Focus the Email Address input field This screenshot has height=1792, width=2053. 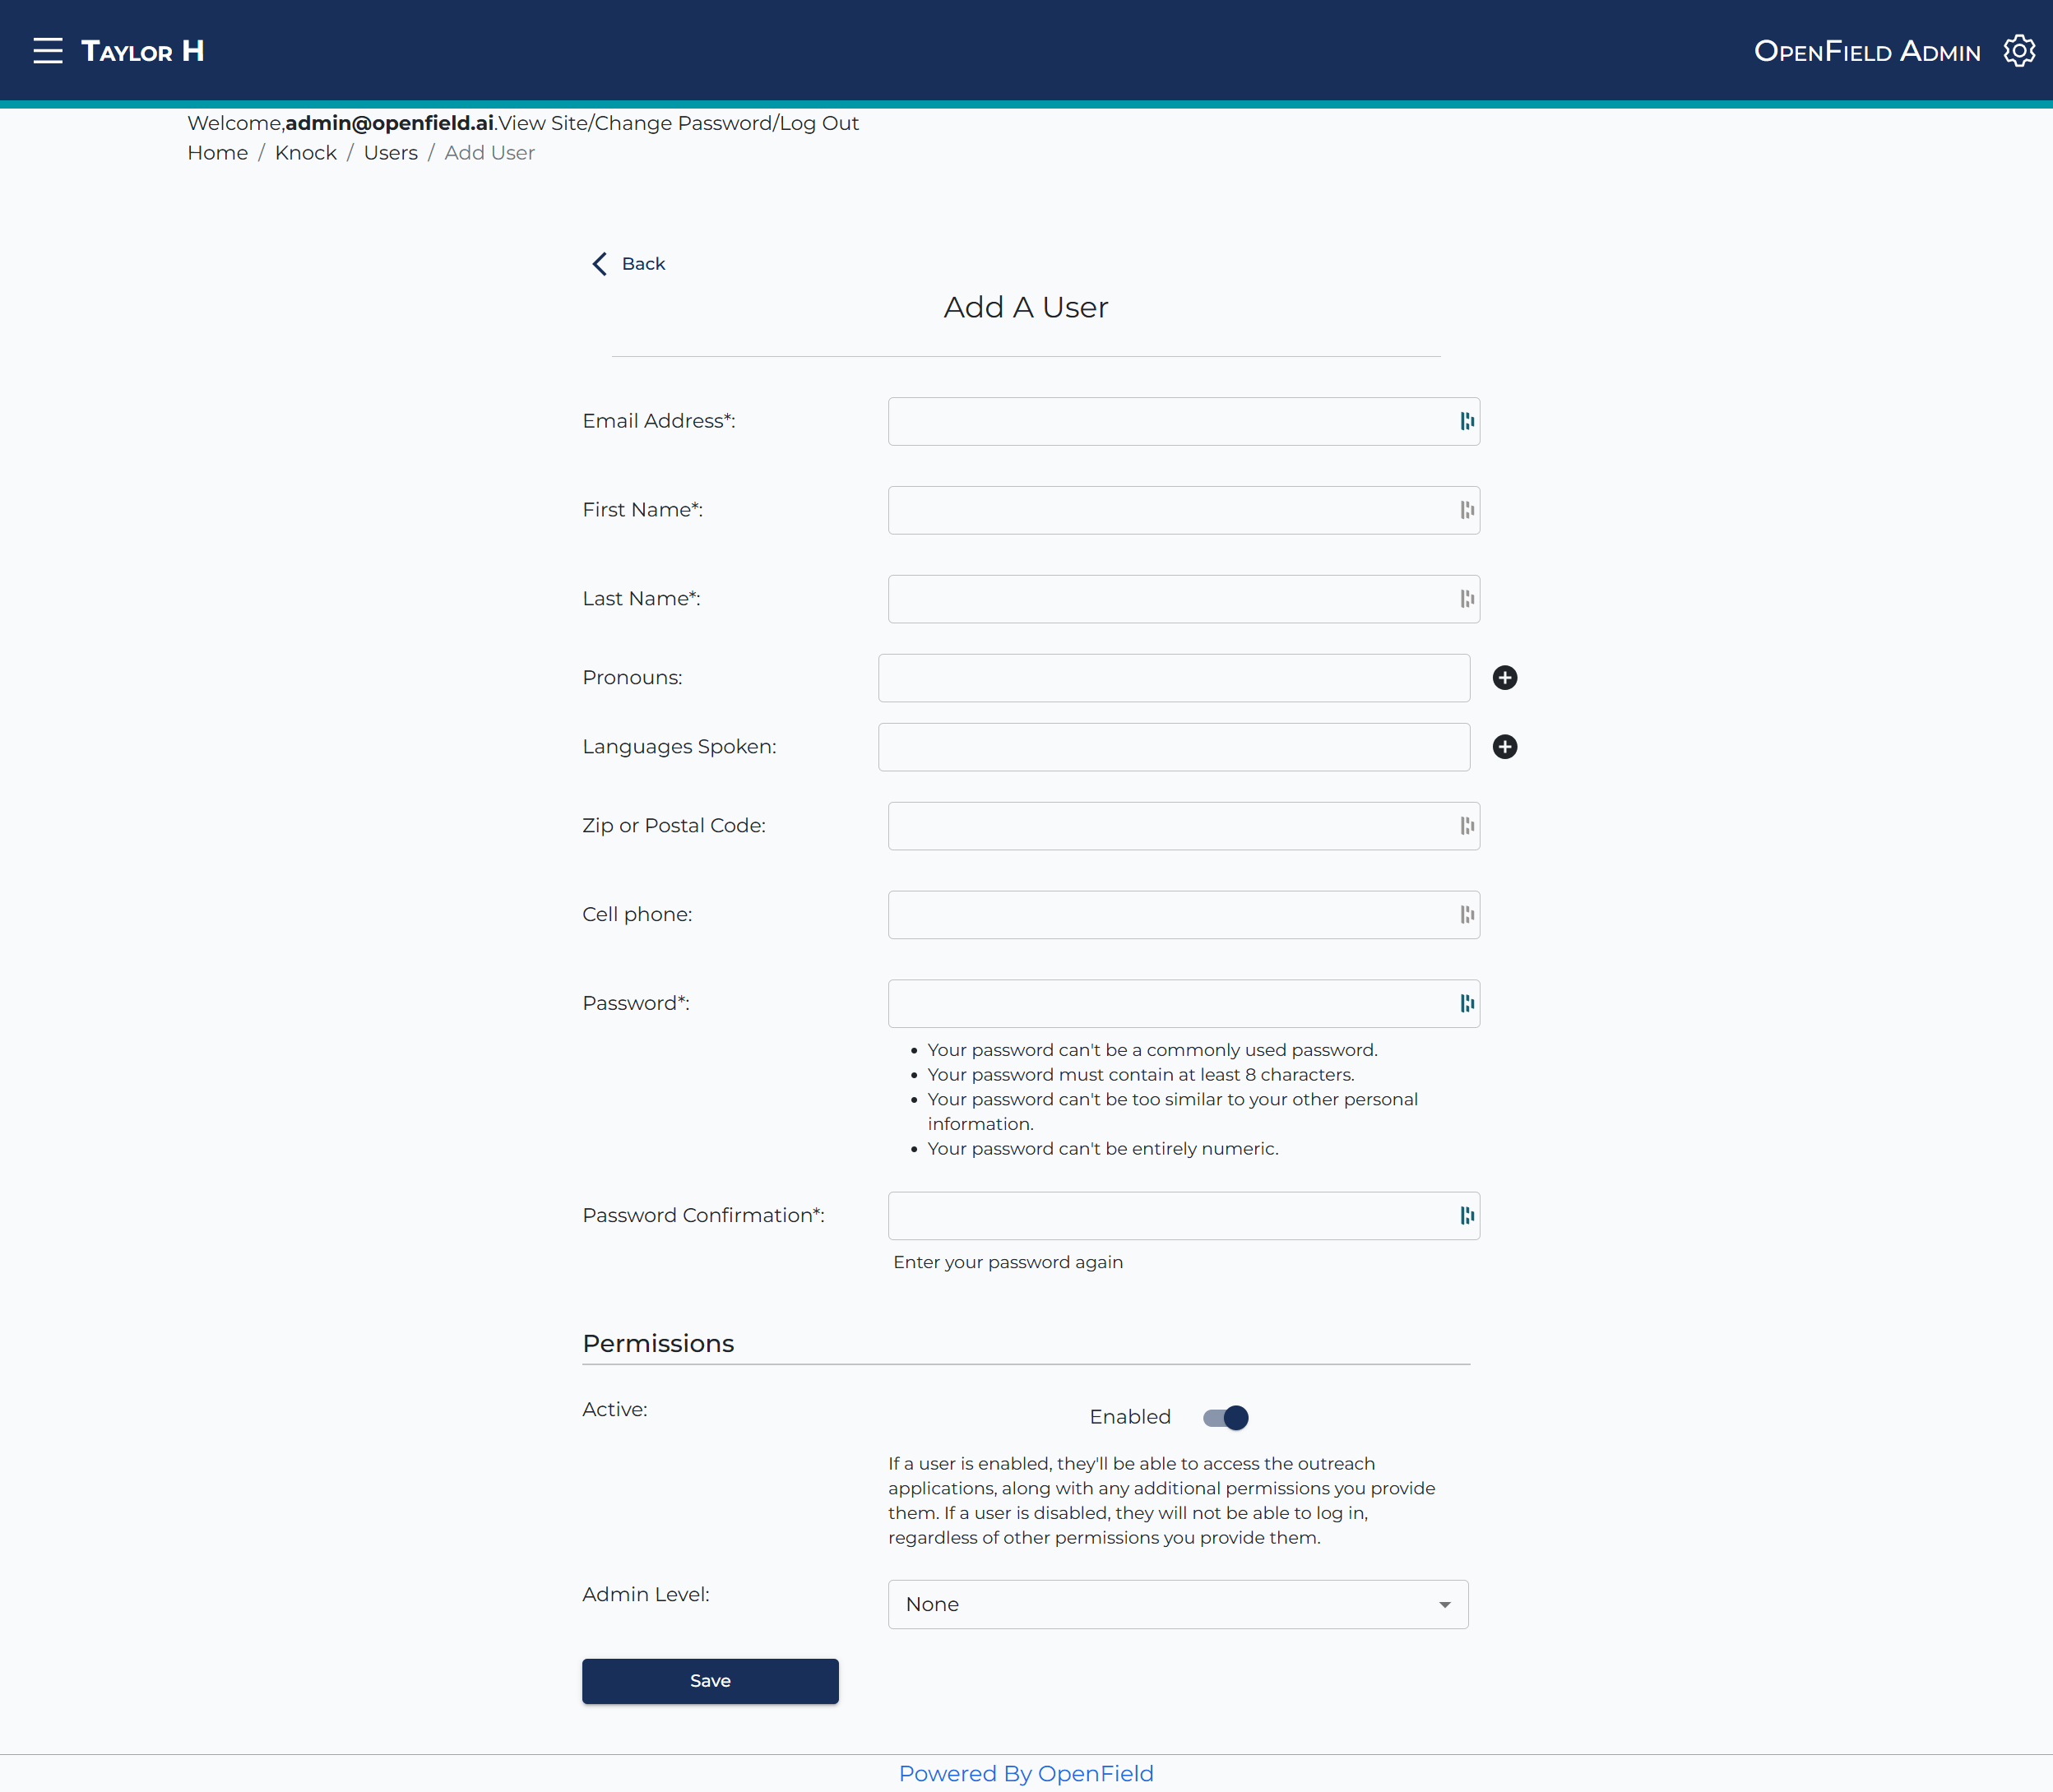(x=1184, y=421)
